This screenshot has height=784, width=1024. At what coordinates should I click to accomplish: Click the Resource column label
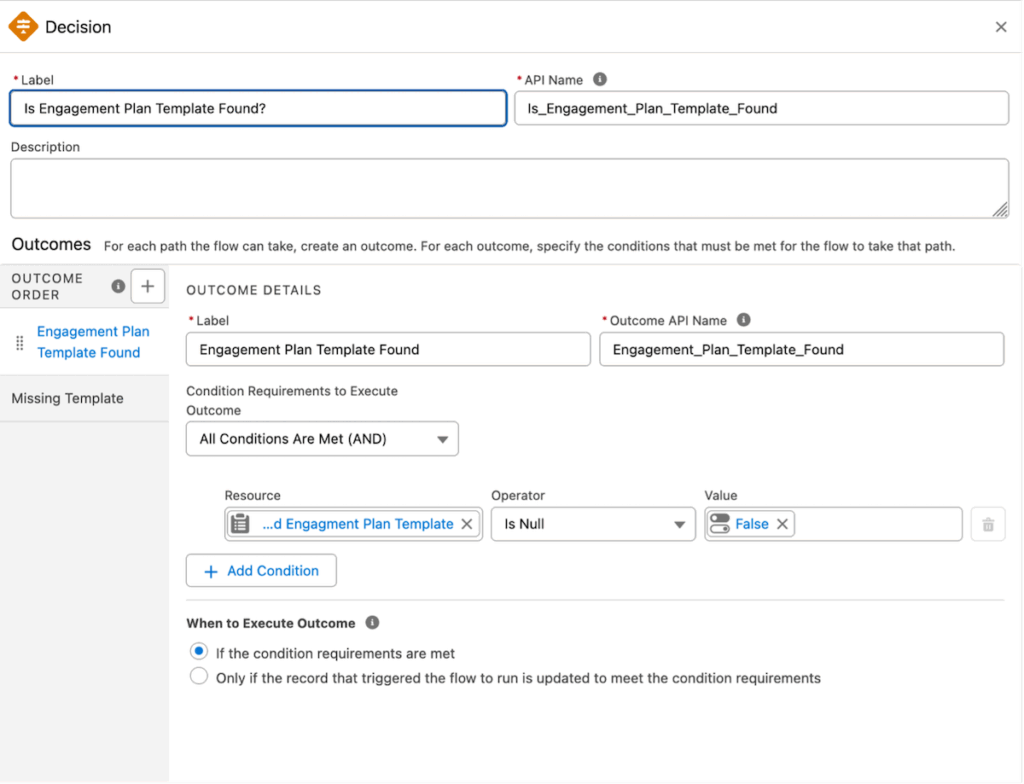[252, 495]
